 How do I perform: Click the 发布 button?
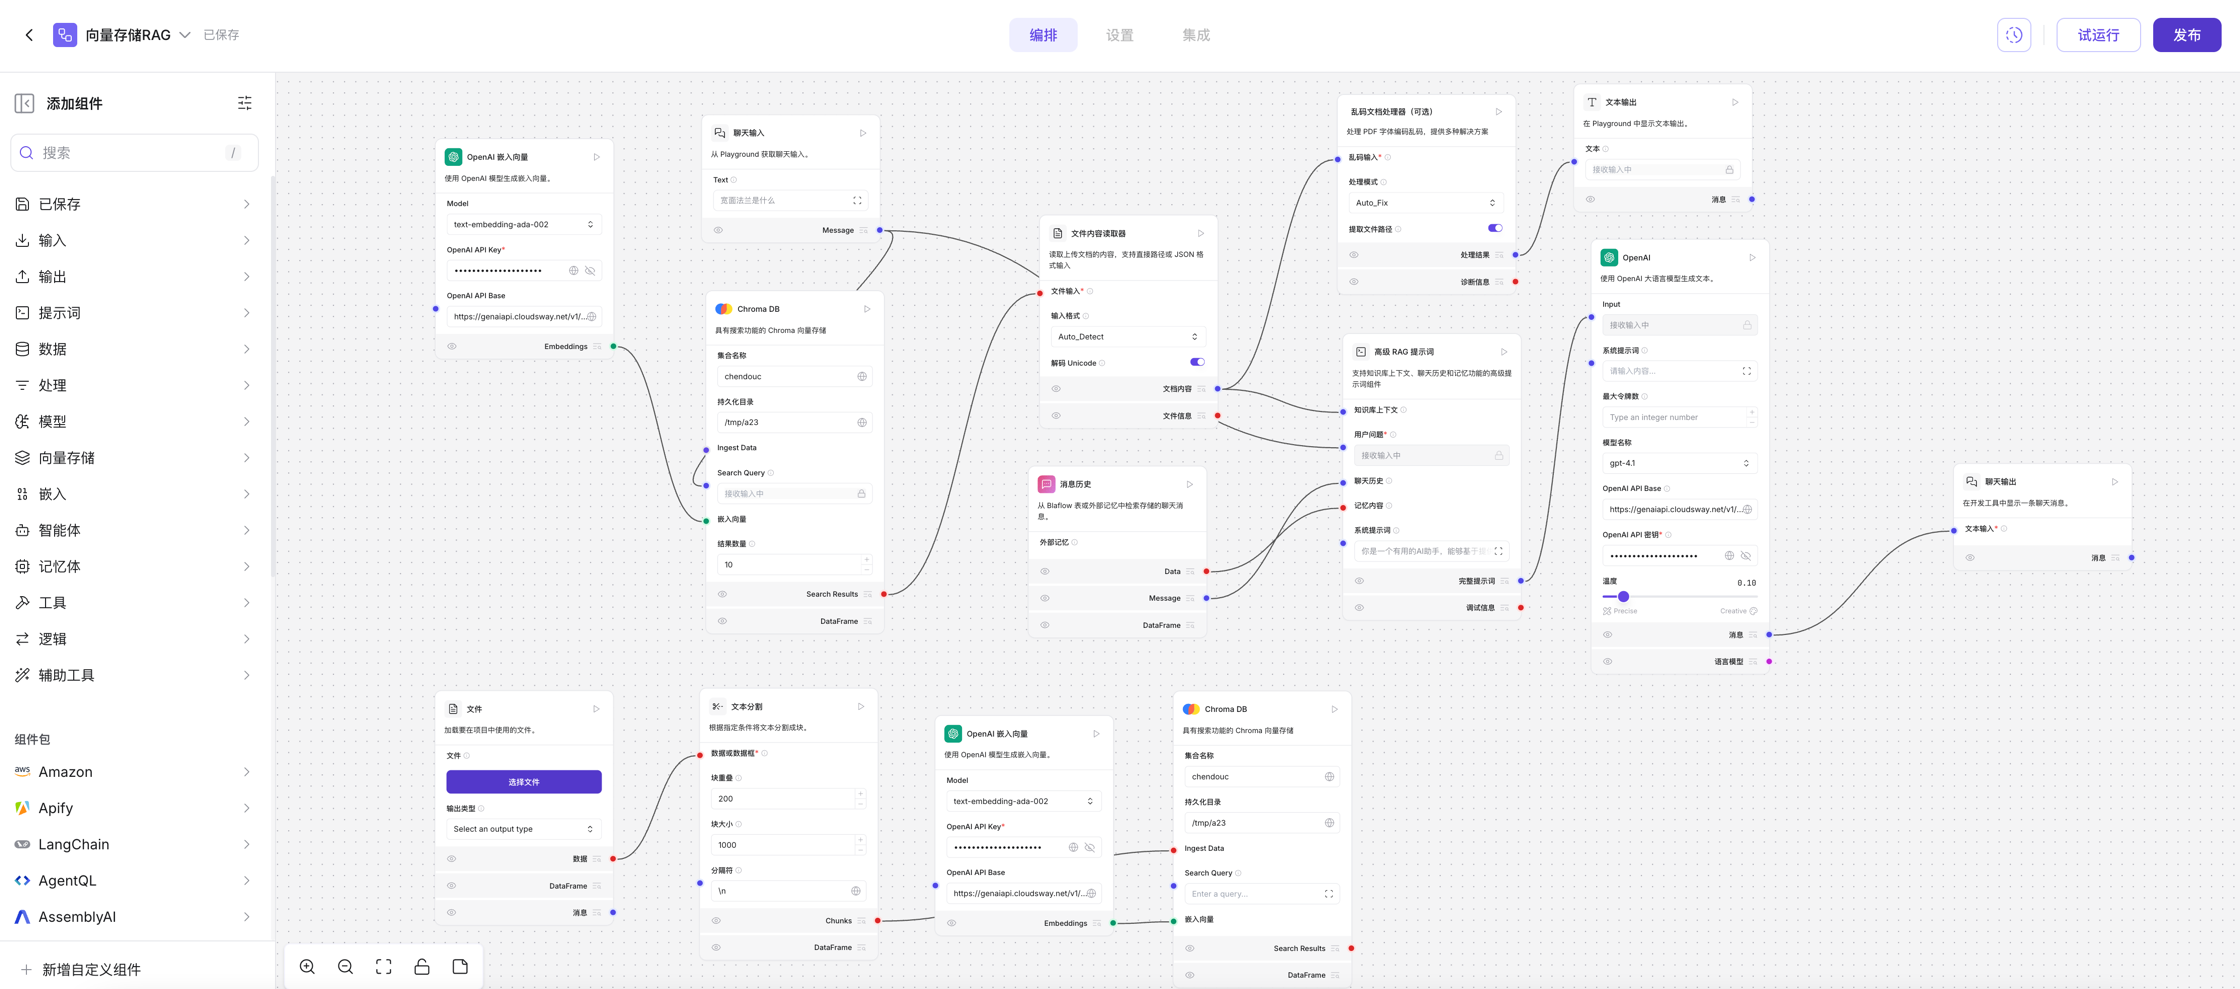[2186, 35]
